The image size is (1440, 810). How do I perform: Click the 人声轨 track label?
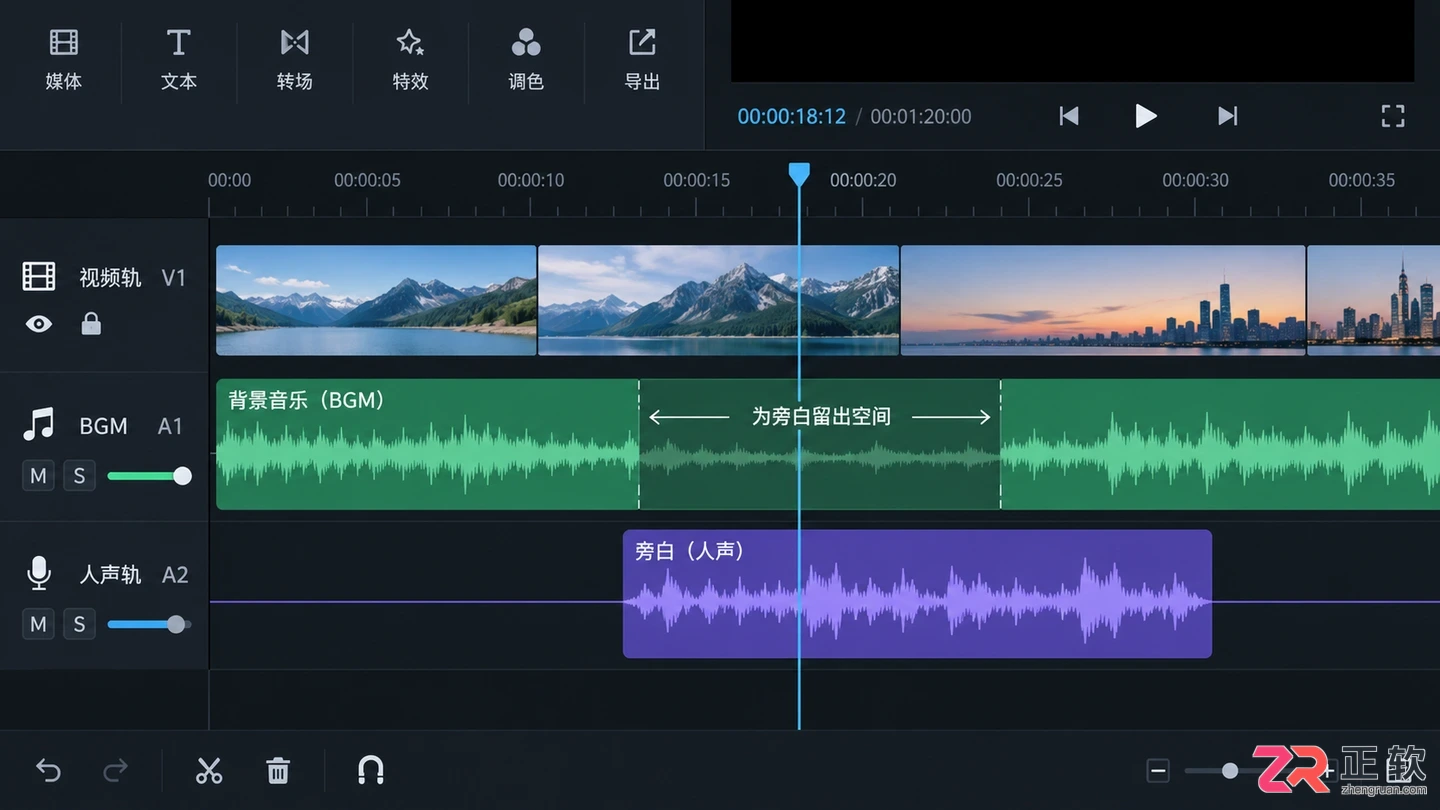click(x=110, y=574)
